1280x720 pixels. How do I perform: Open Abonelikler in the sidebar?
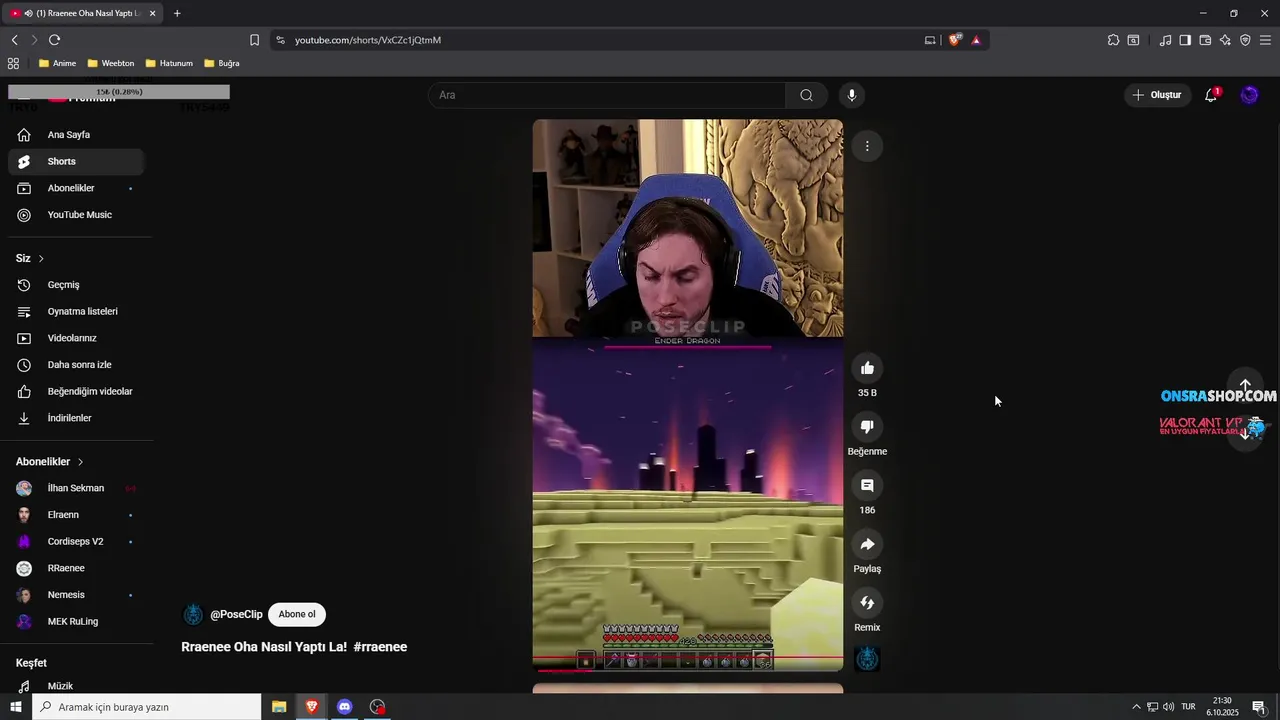point(76,188)
